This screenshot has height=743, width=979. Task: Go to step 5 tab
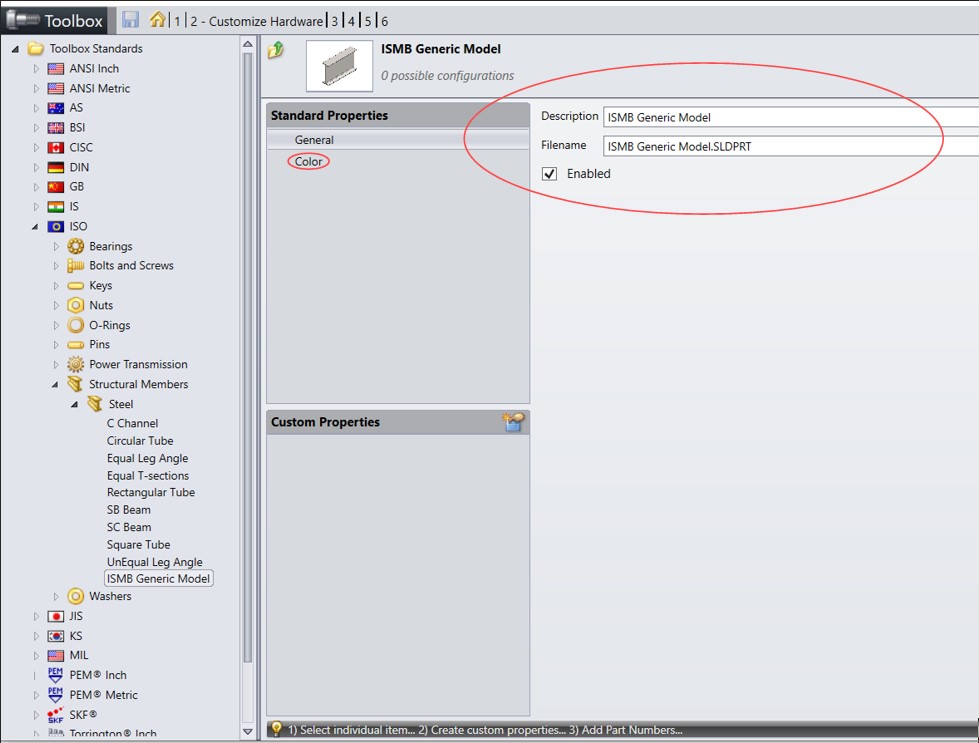pos(368,21)
